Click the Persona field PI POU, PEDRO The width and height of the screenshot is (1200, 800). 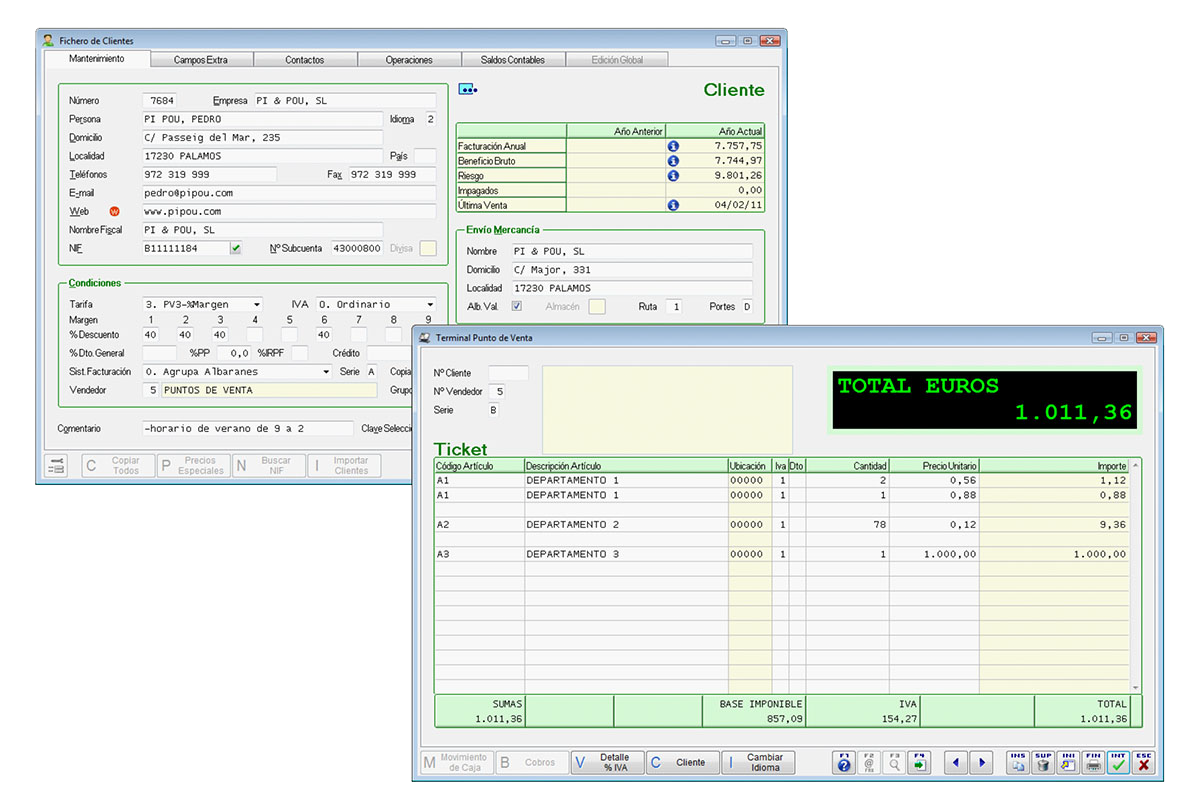click(x=263, y=119)
